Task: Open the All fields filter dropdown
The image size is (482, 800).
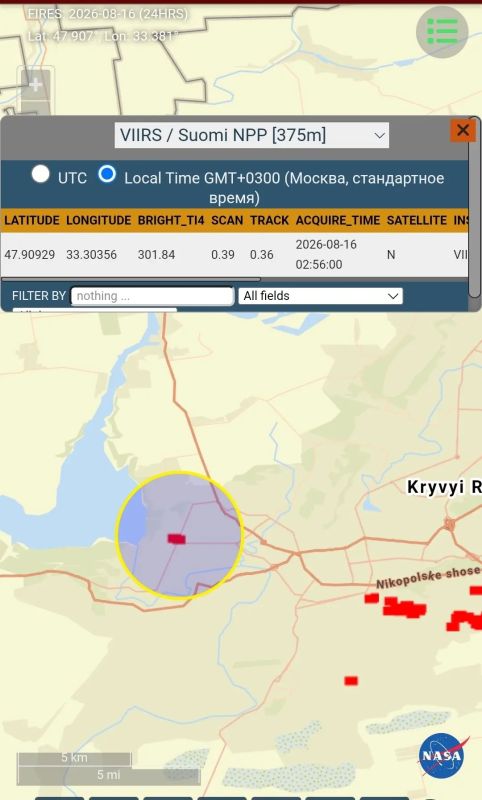Action: 320,296
